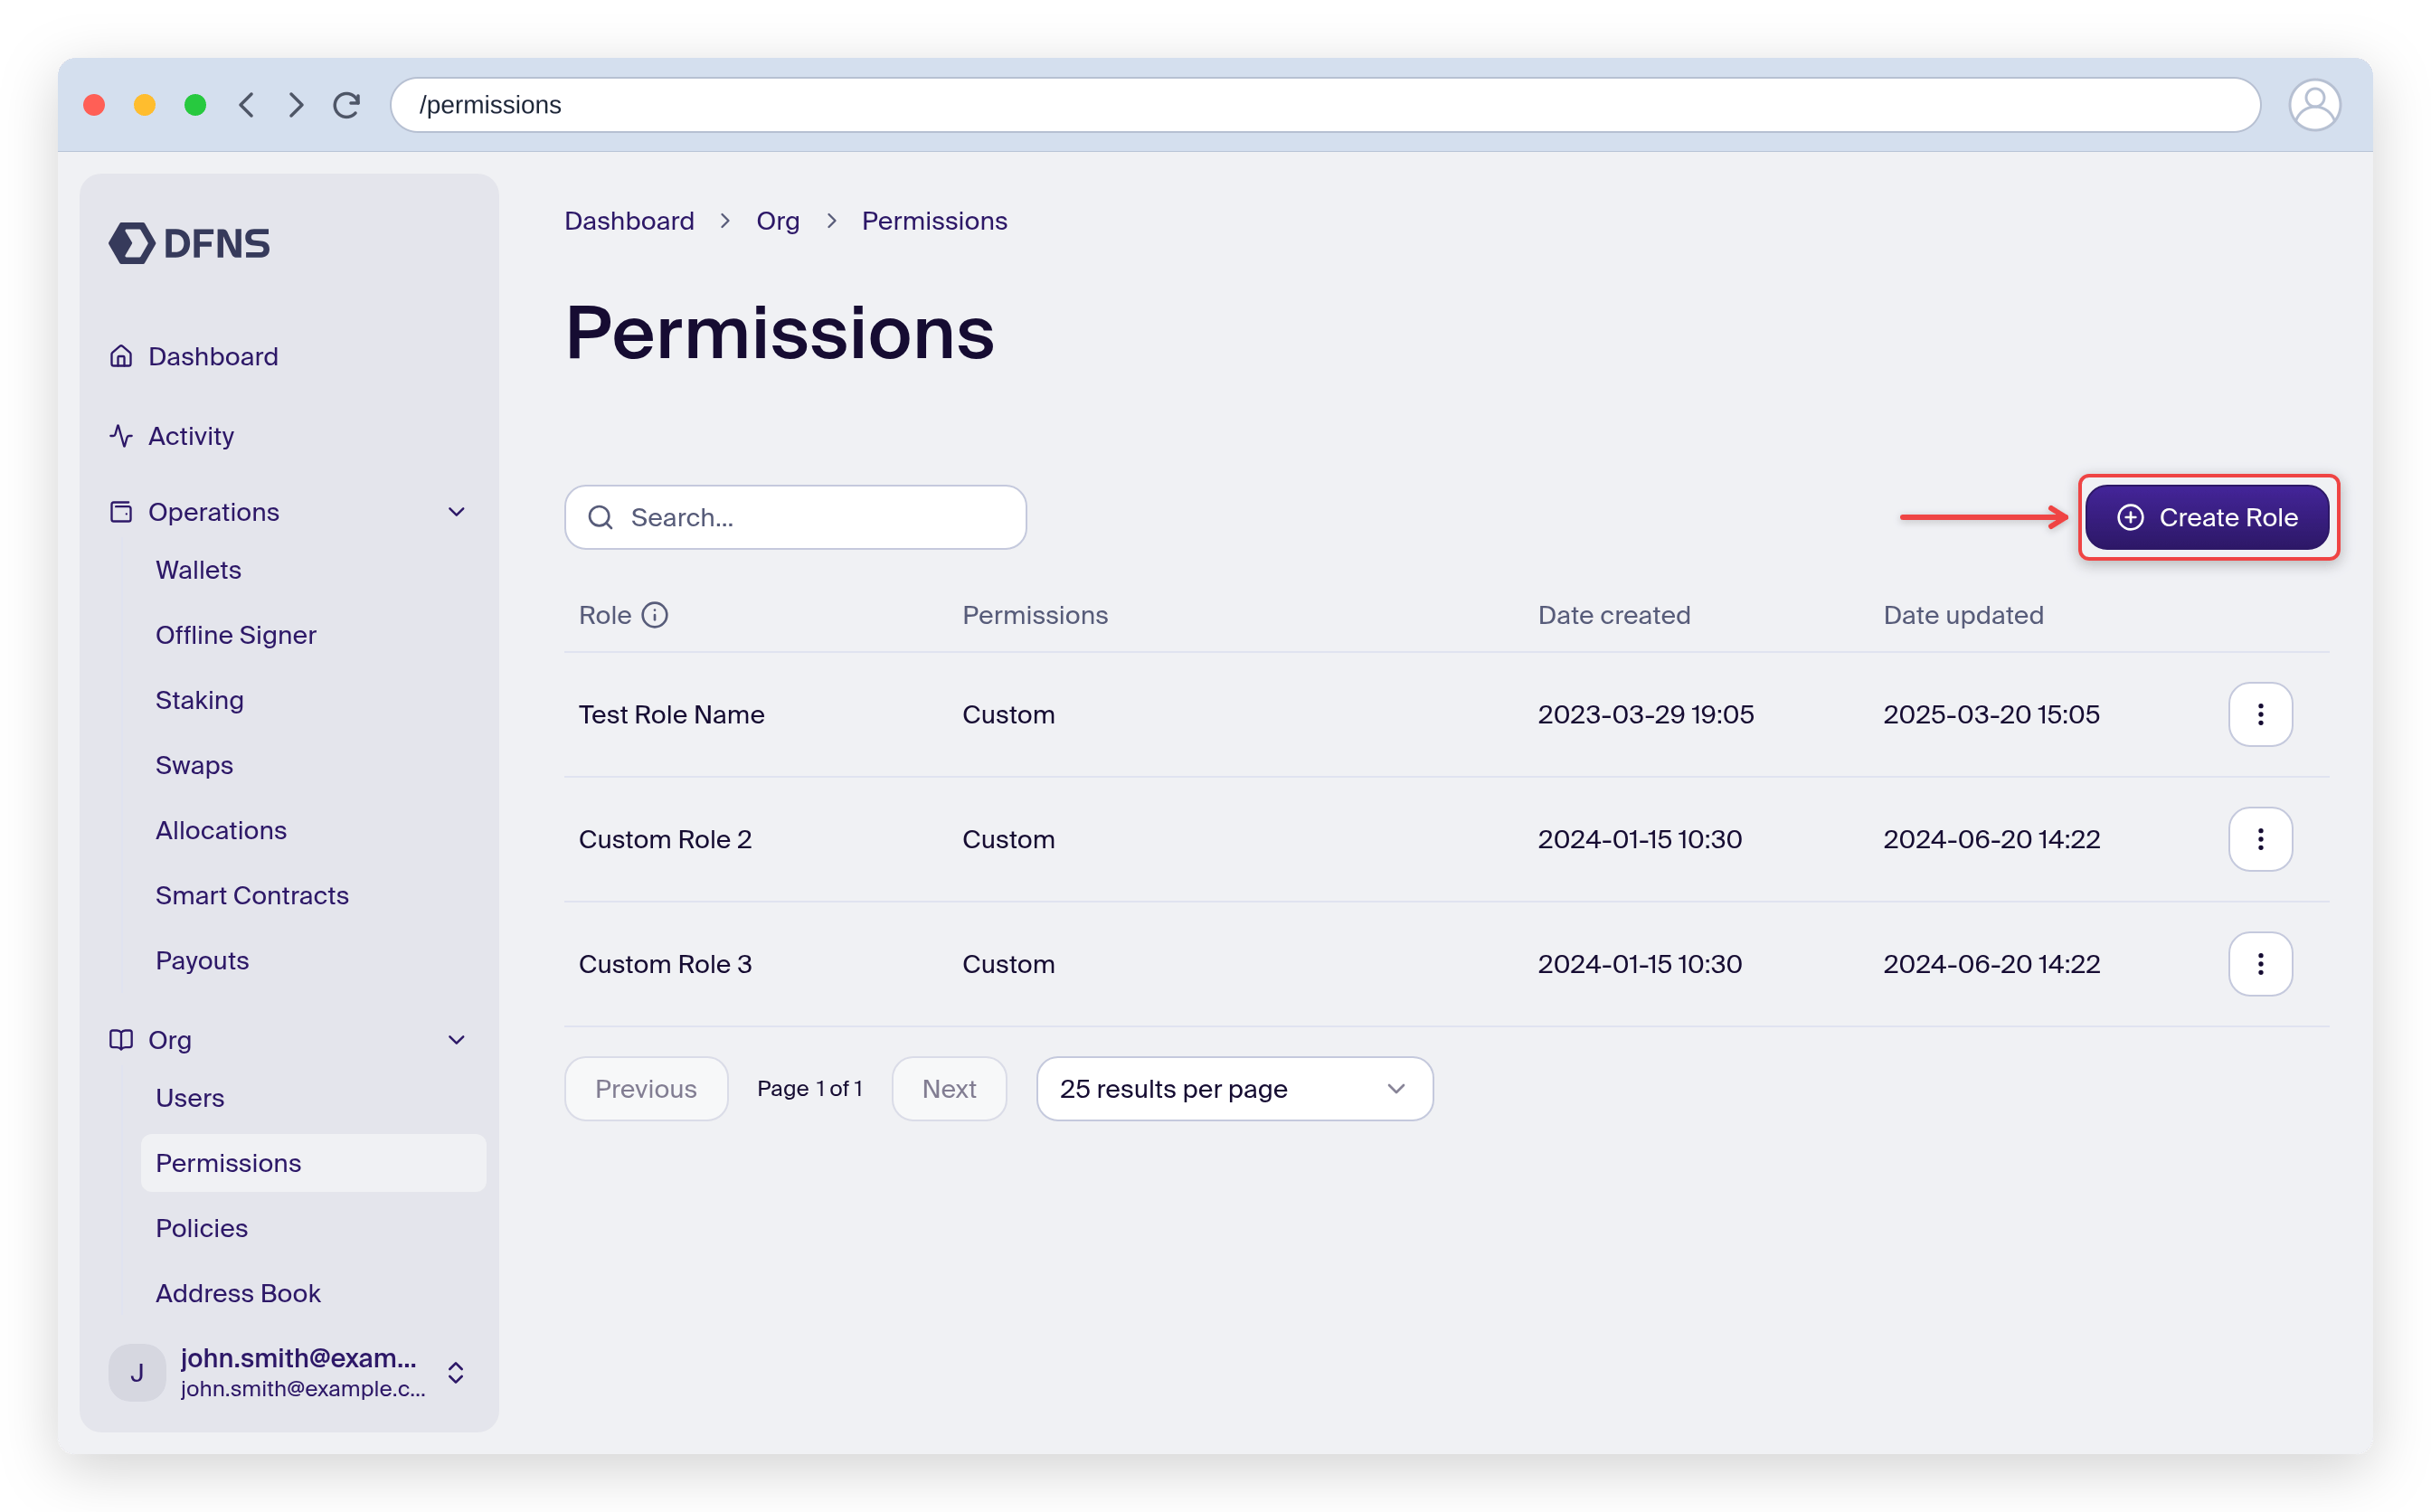Click the Operations section label
This screenshot has width=2431, height=1512.
coord(213,512)
